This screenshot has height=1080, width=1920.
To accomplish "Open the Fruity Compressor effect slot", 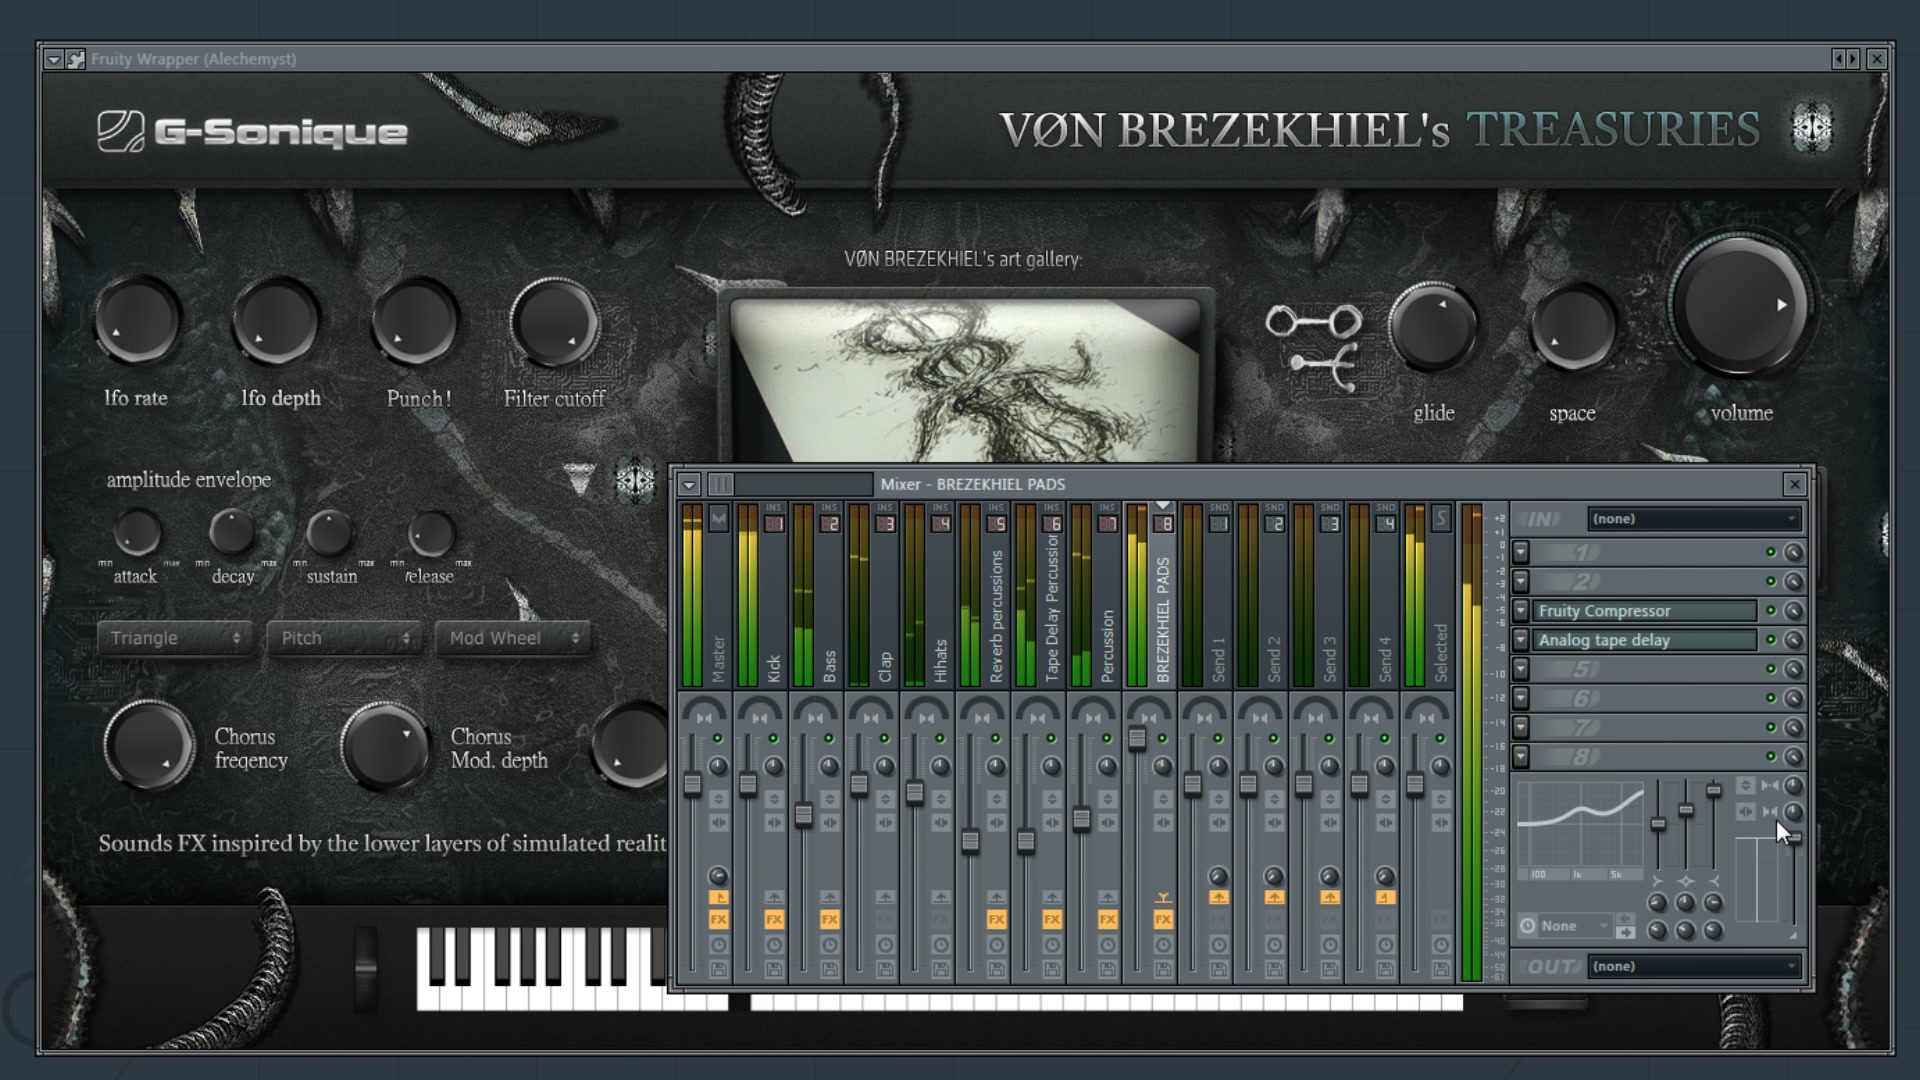I will pos(1645,610).
